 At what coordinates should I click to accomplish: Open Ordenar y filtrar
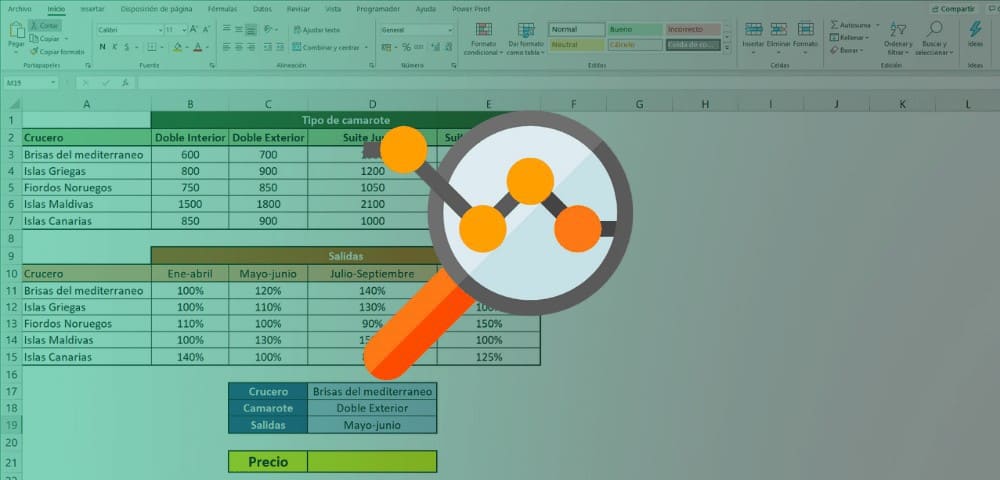898,38
